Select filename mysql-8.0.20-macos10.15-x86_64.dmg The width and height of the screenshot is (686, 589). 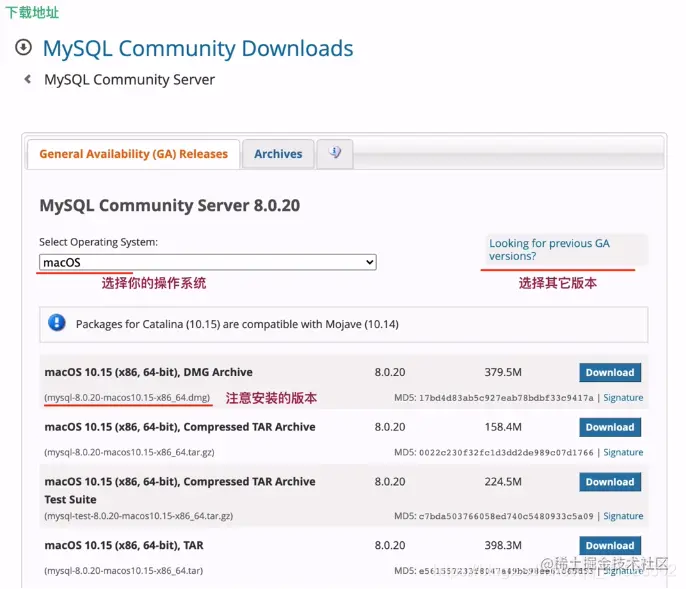click(127, 398)
